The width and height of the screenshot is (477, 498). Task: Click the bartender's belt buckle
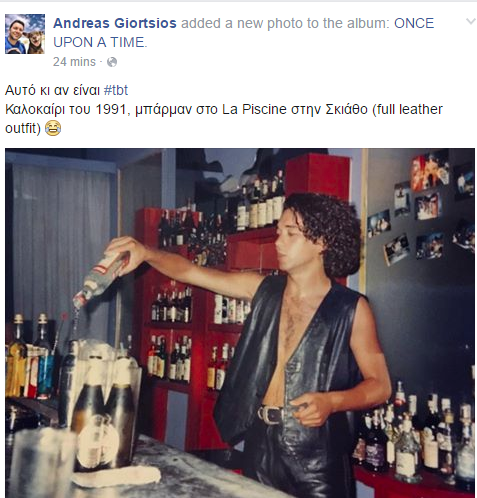pyautogui.click(x=270, y=414)
